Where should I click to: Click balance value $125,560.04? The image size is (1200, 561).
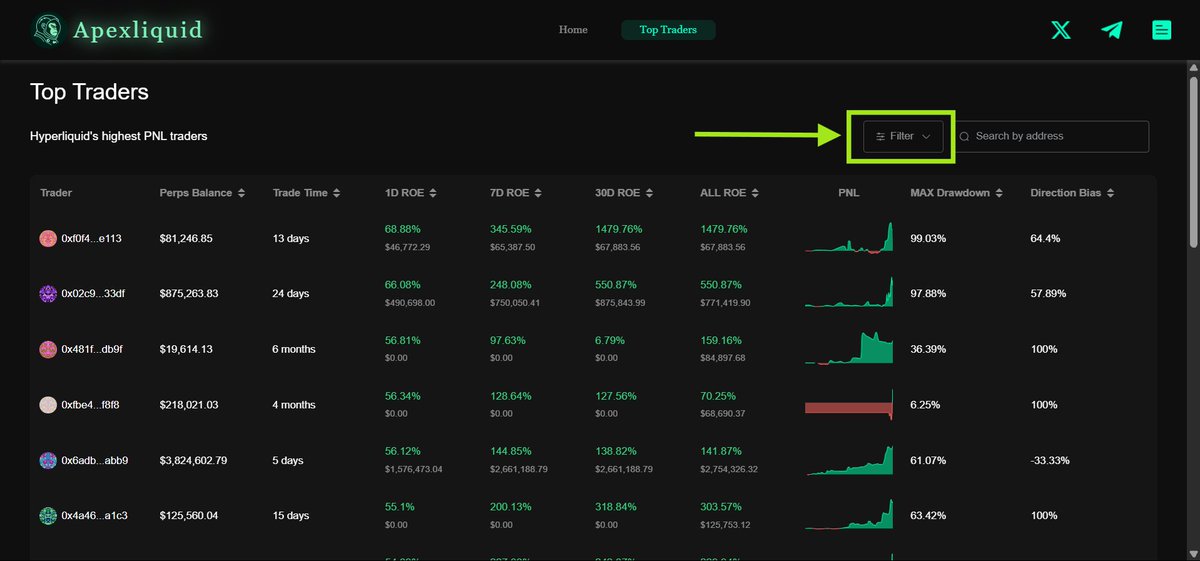click(189, 516)
